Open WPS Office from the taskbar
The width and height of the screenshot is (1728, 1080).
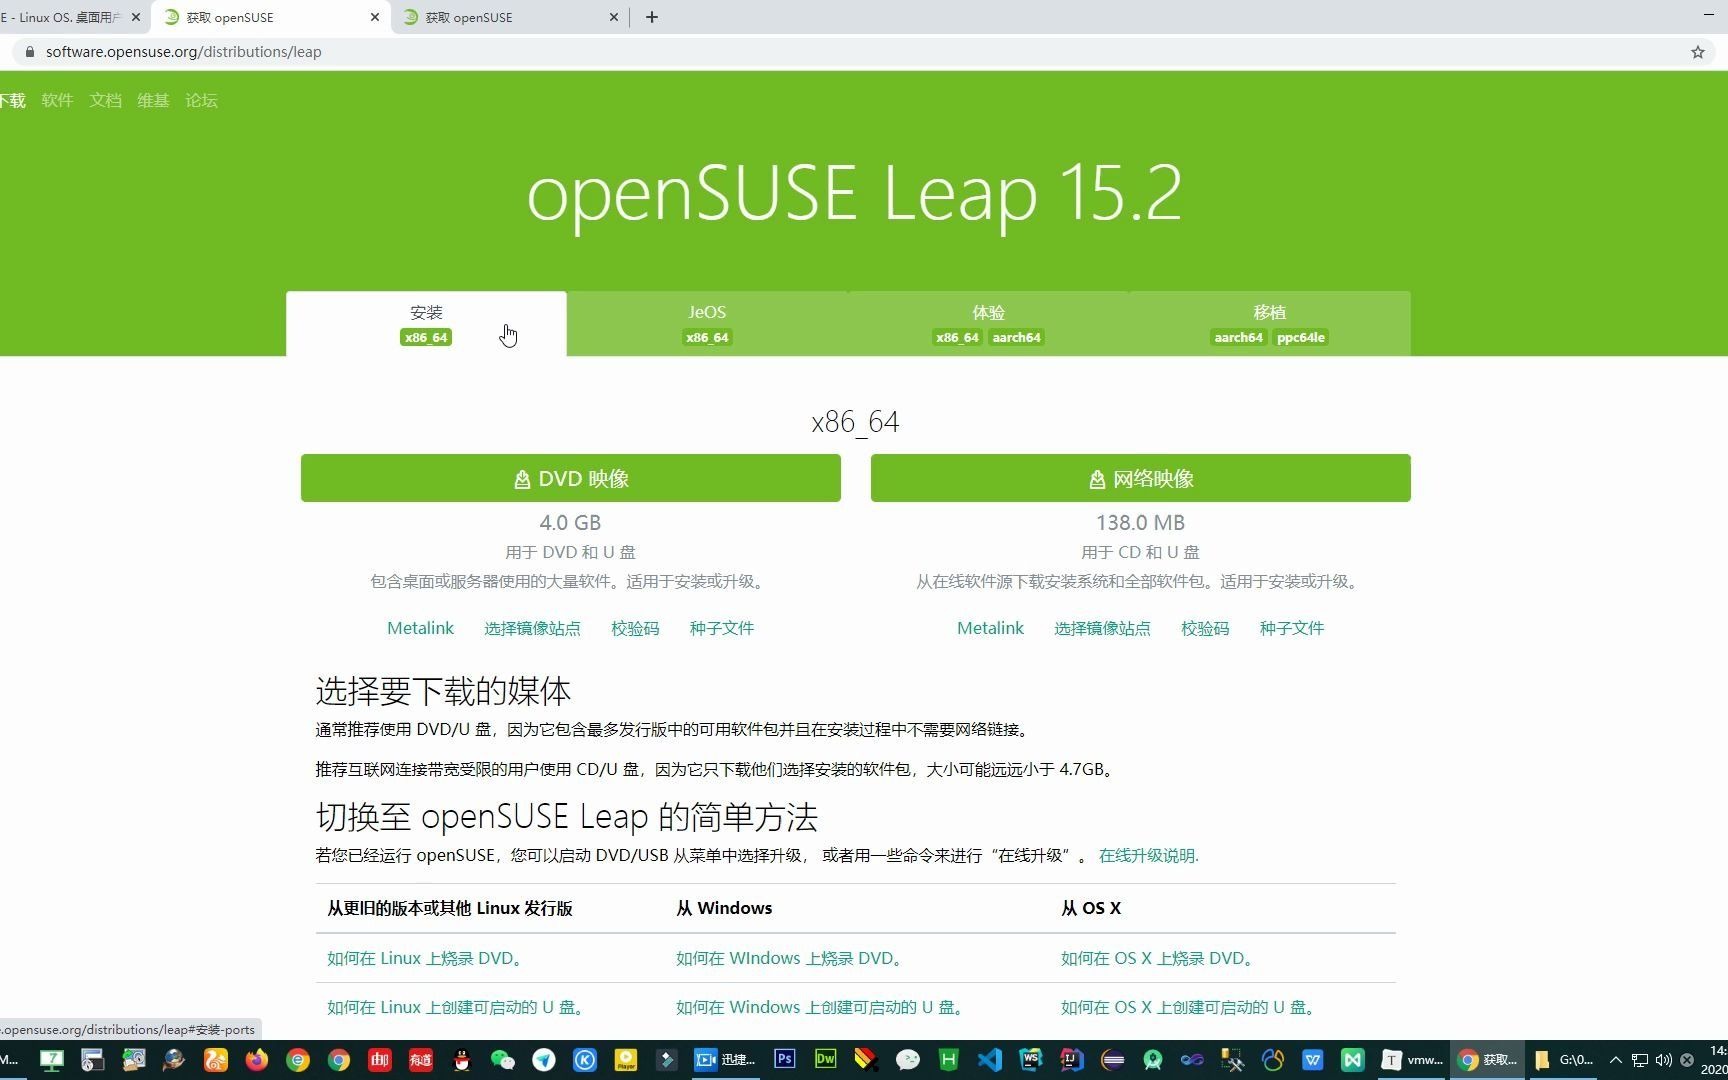(x=1313, y=1060)
